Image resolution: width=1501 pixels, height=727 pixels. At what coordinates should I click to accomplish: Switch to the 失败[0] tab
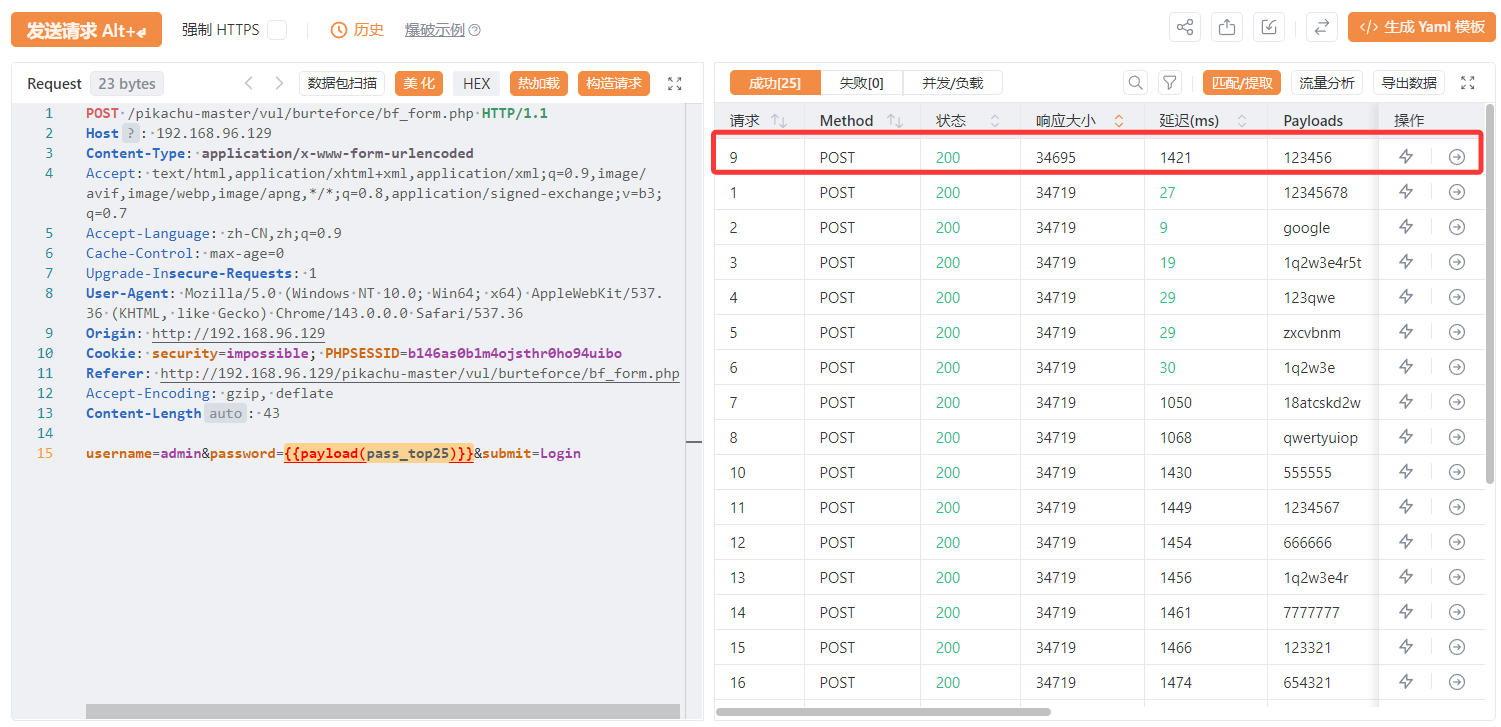861,83
